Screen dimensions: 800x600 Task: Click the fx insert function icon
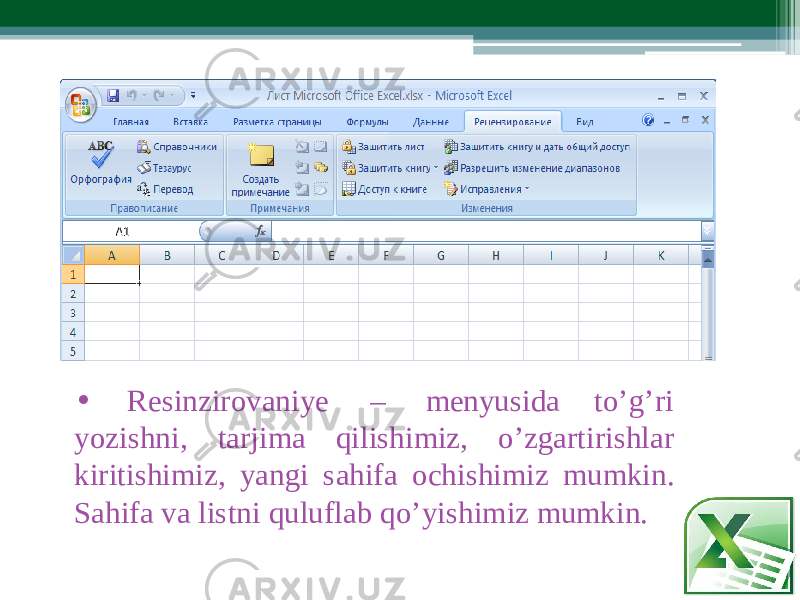coord(260,232)
